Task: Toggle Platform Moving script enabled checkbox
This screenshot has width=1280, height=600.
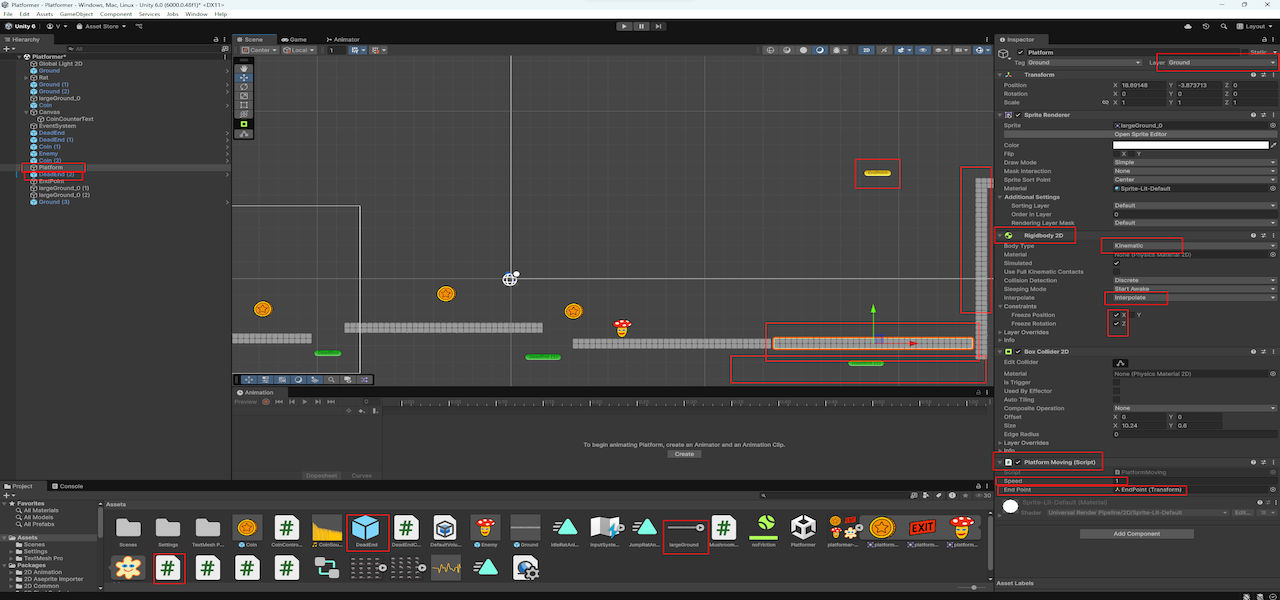Action: coord(1018,462)
